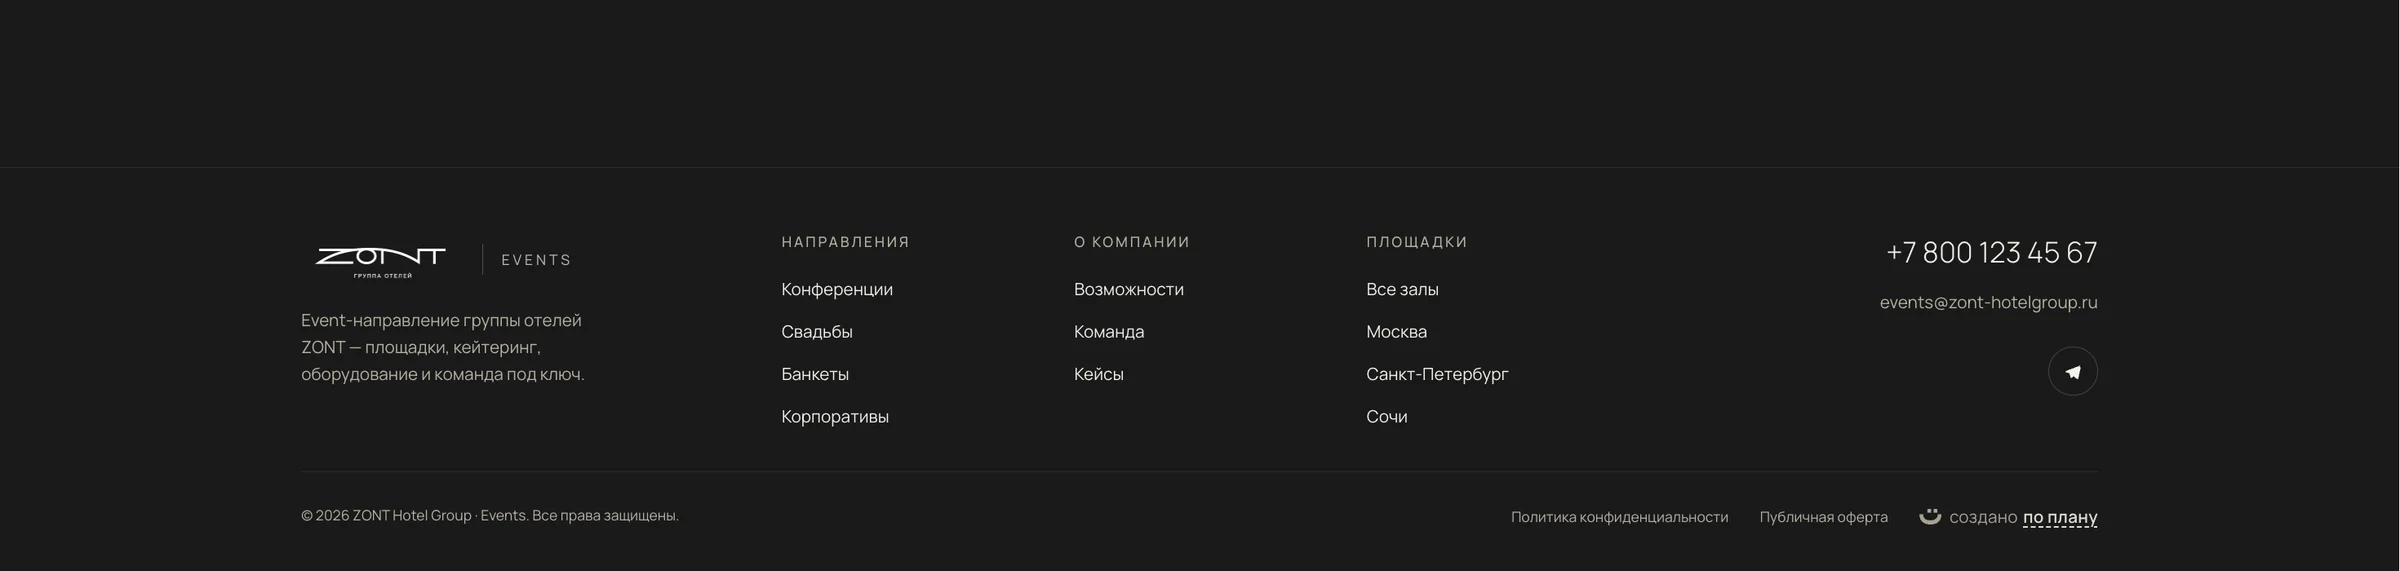Viewport: 2400px width, 571px height.
Task: Open the Публичная оферта link
Action: [x=1823, y=517]
